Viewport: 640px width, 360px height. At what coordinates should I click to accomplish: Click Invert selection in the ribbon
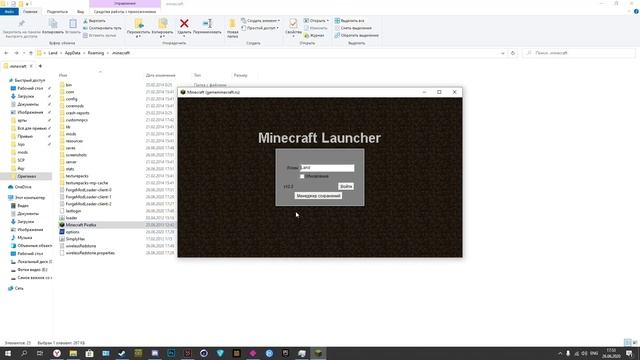tap(357, 36)
